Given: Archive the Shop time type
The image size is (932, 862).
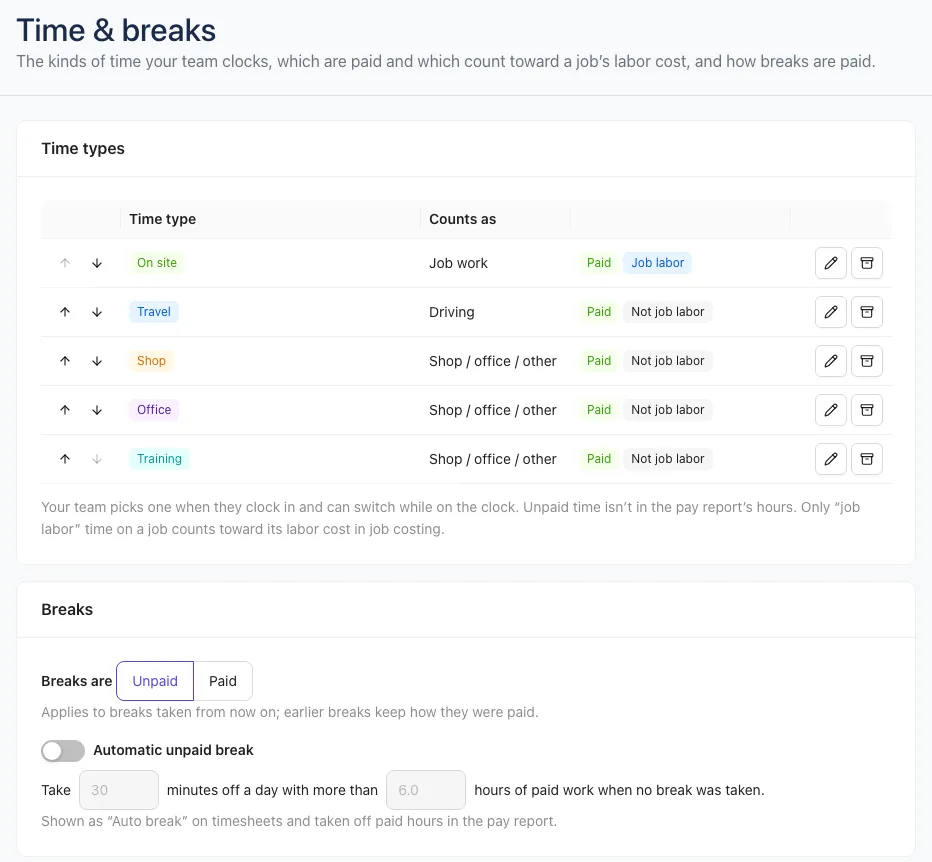Looking at the screenshot, I should coord(867,361).
